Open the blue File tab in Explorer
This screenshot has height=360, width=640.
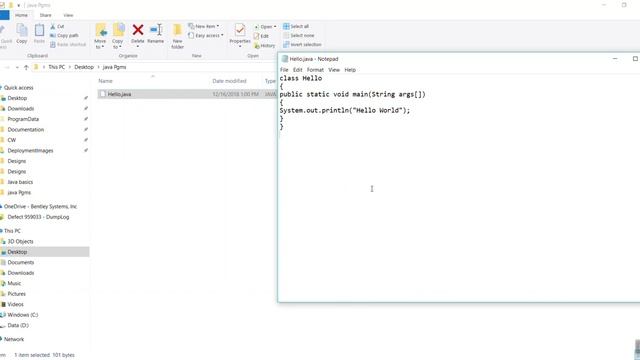point(4,15)
